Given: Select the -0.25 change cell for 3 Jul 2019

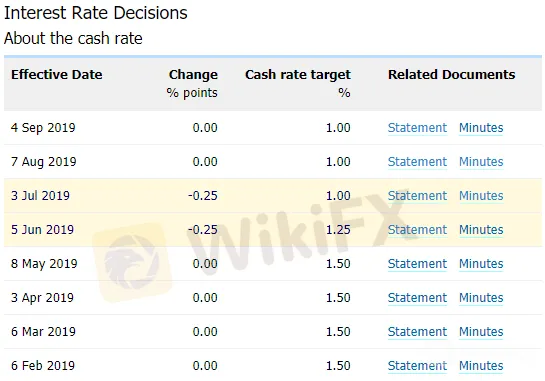Looking at the screenshot, I should point(203,196).
